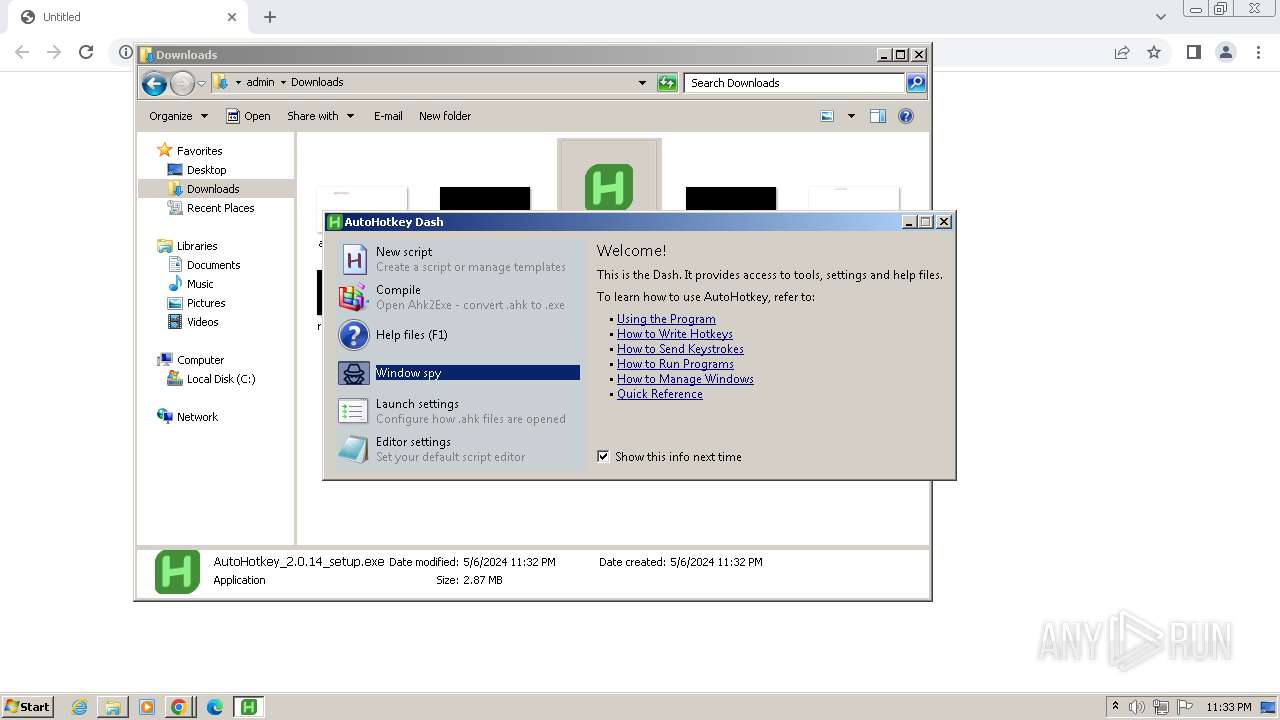Open Help files (F1) icon

click(x=354, y=335)
